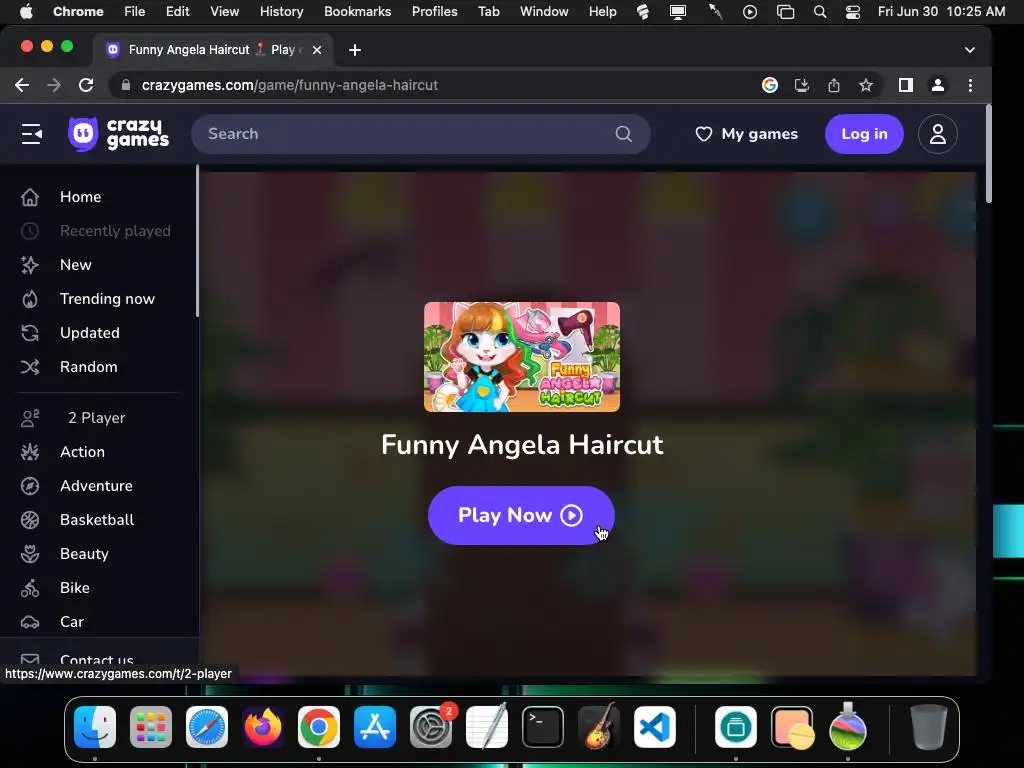Image resolution: width=1024 pixels, height=768 pixels.
Task: Click the Bike cyclist icon
Action: click(30, 588)
